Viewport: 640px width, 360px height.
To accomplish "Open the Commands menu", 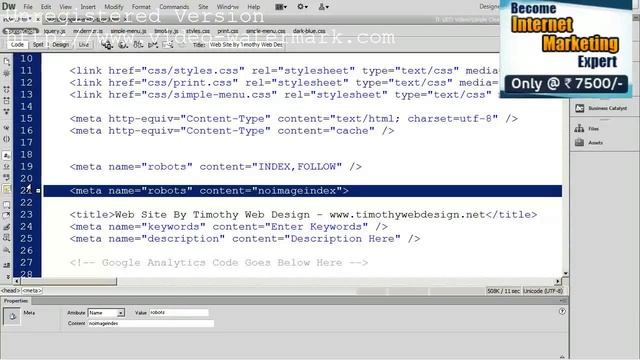I will tap(174, 7).
